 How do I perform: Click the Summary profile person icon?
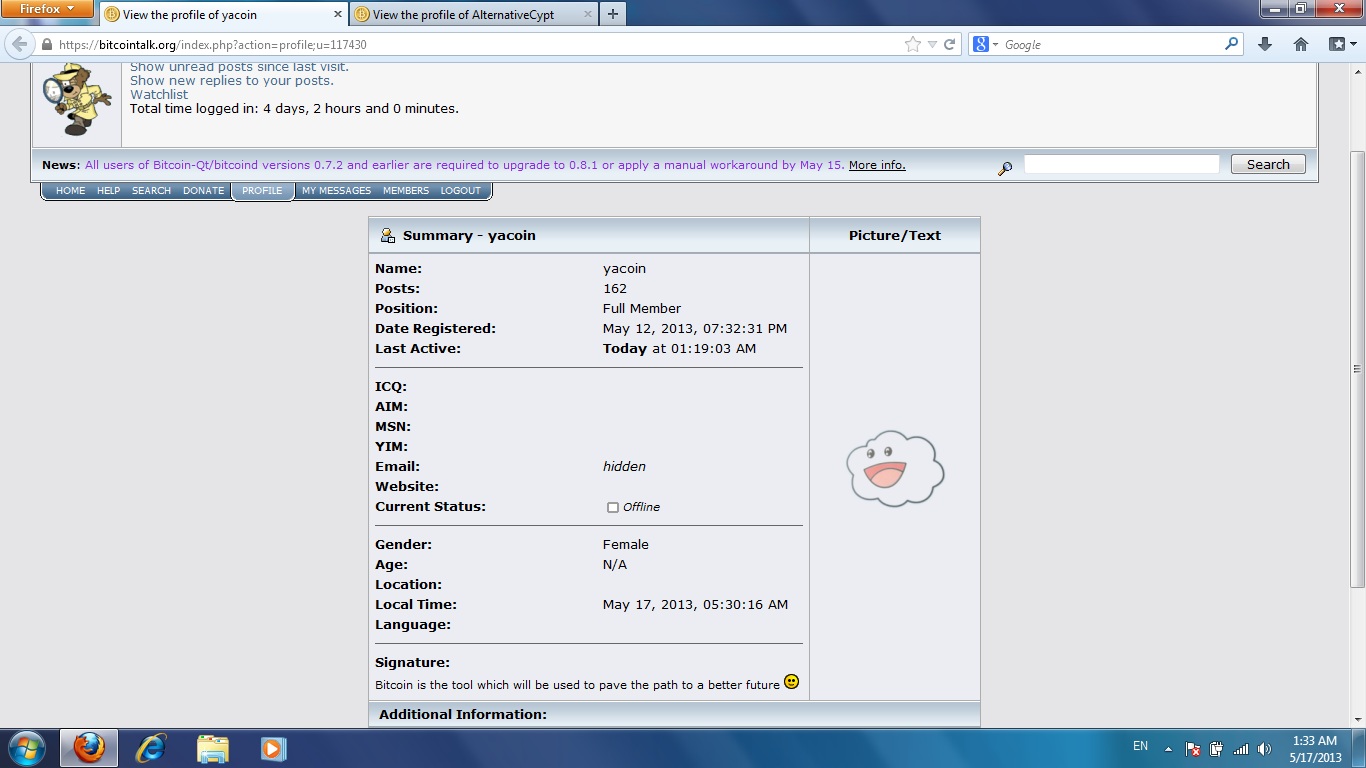388,235
